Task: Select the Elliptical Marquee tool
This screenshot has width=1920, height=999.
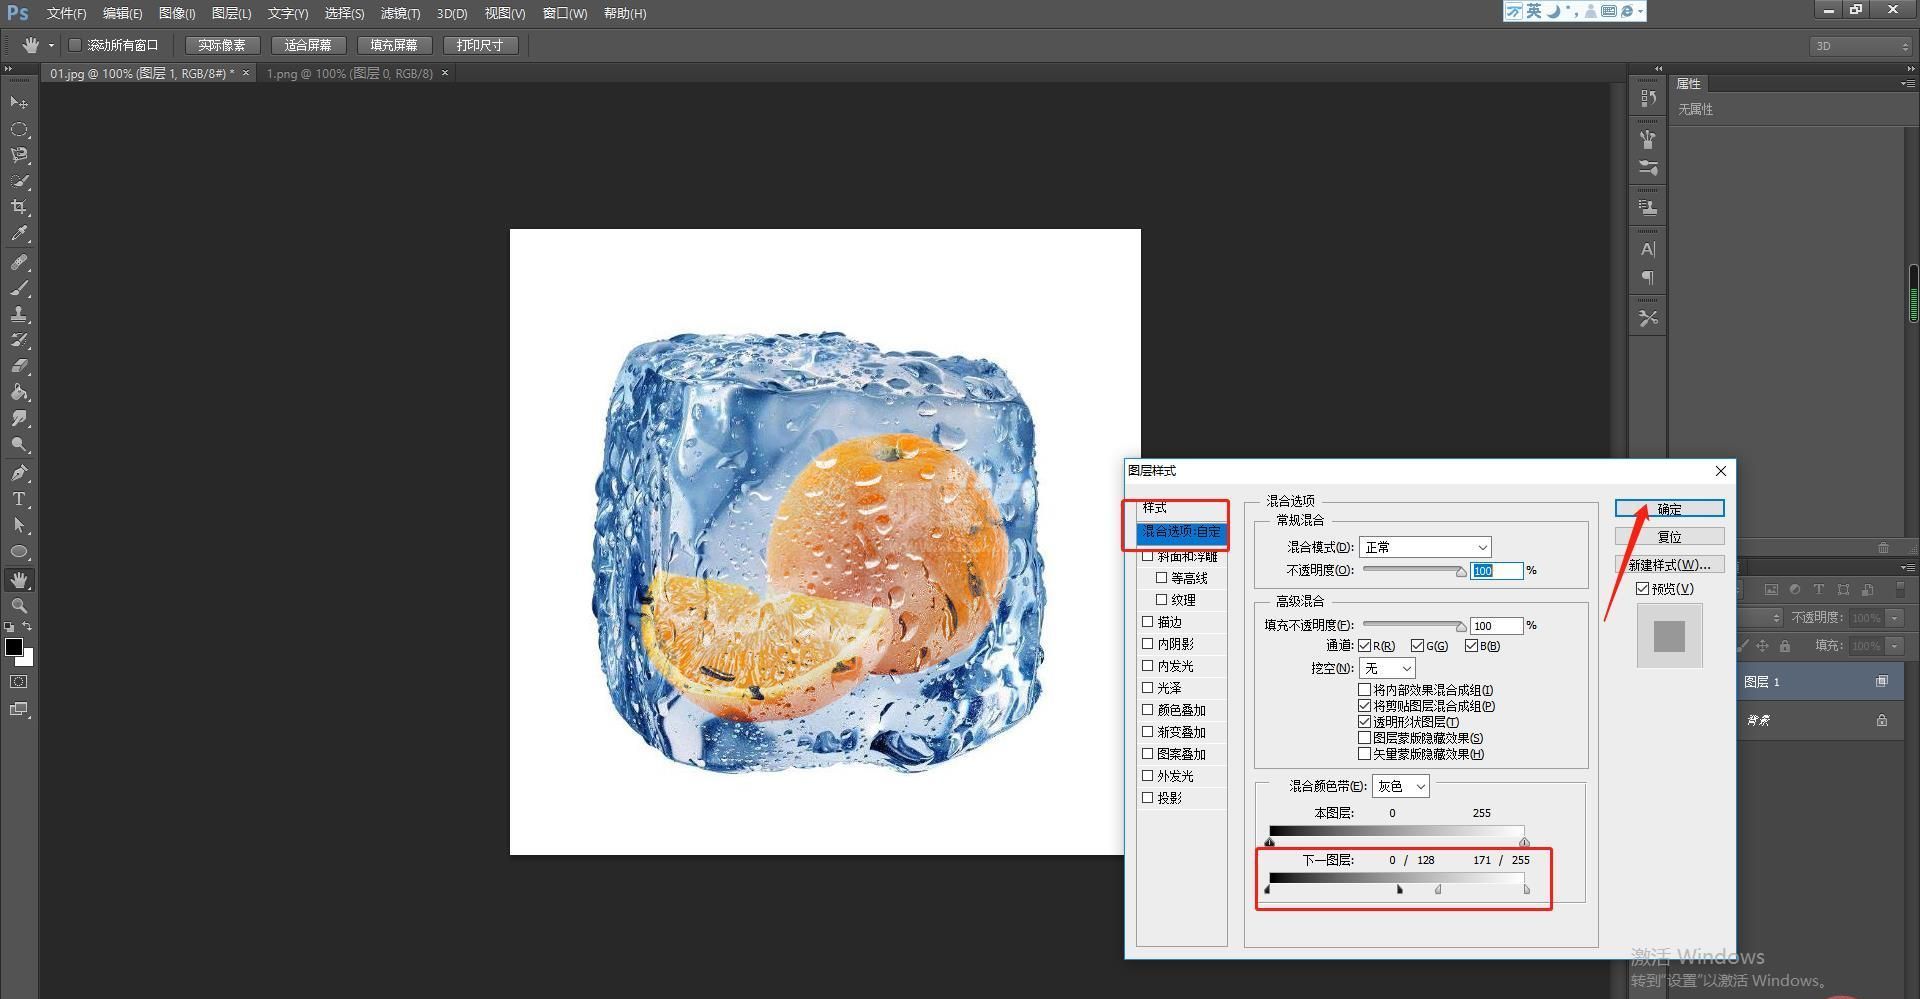Action: click(19, 129)
